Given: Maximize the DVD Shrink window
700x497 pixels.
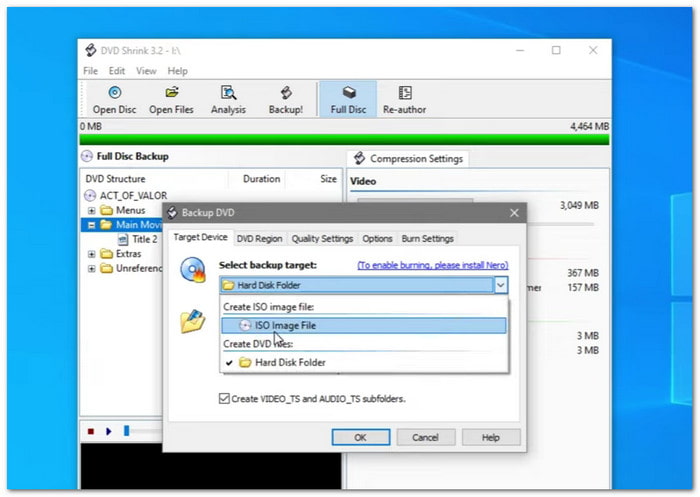Looking at the screenshot, I should click(x=556, y=50).
